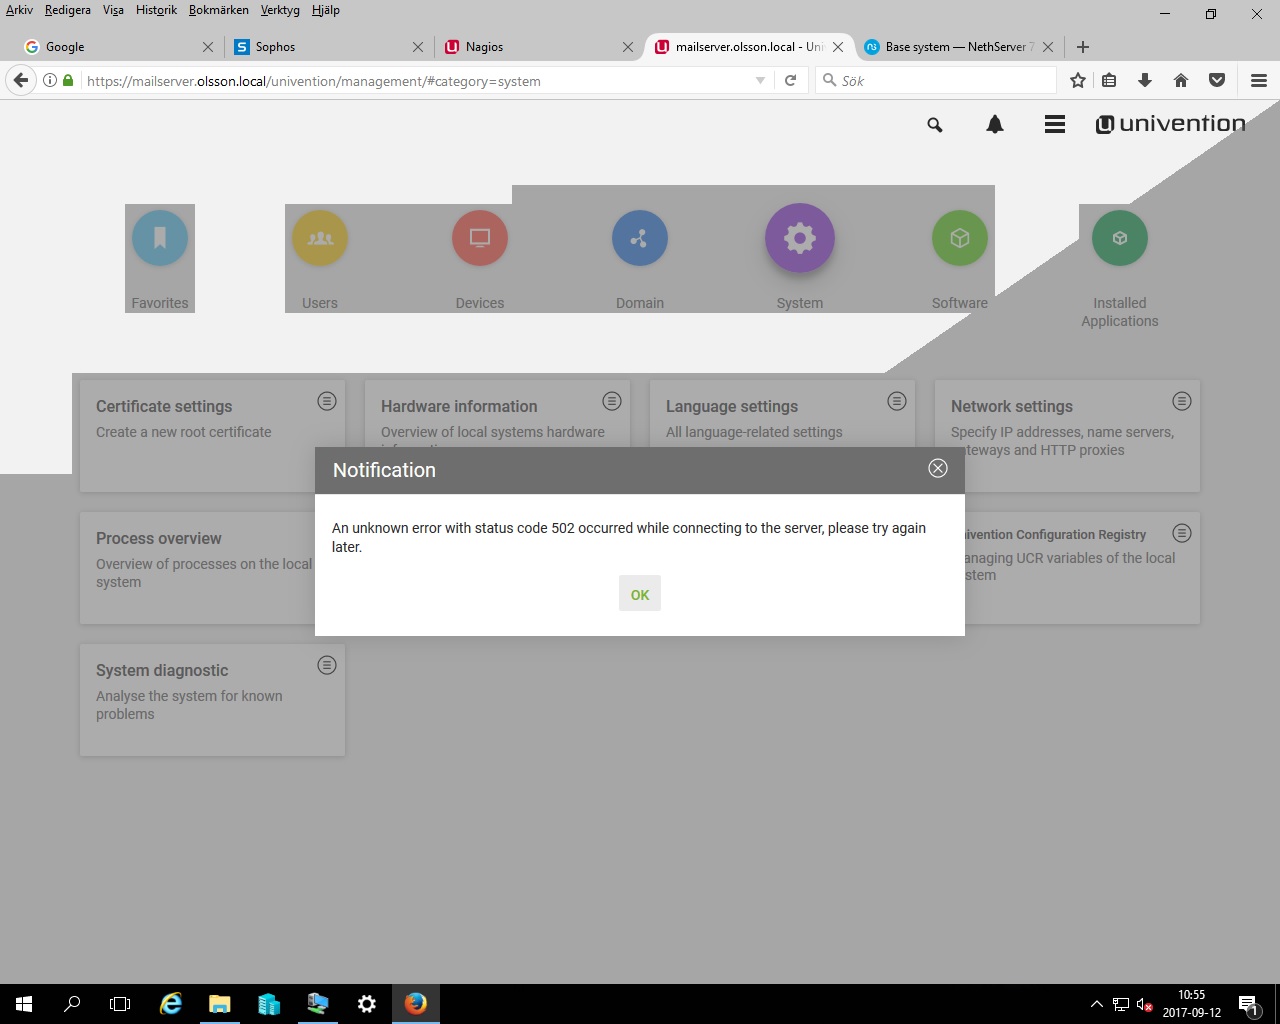
Task: Open the Action Center notification icon
Action: (x=1248, y=1004)
